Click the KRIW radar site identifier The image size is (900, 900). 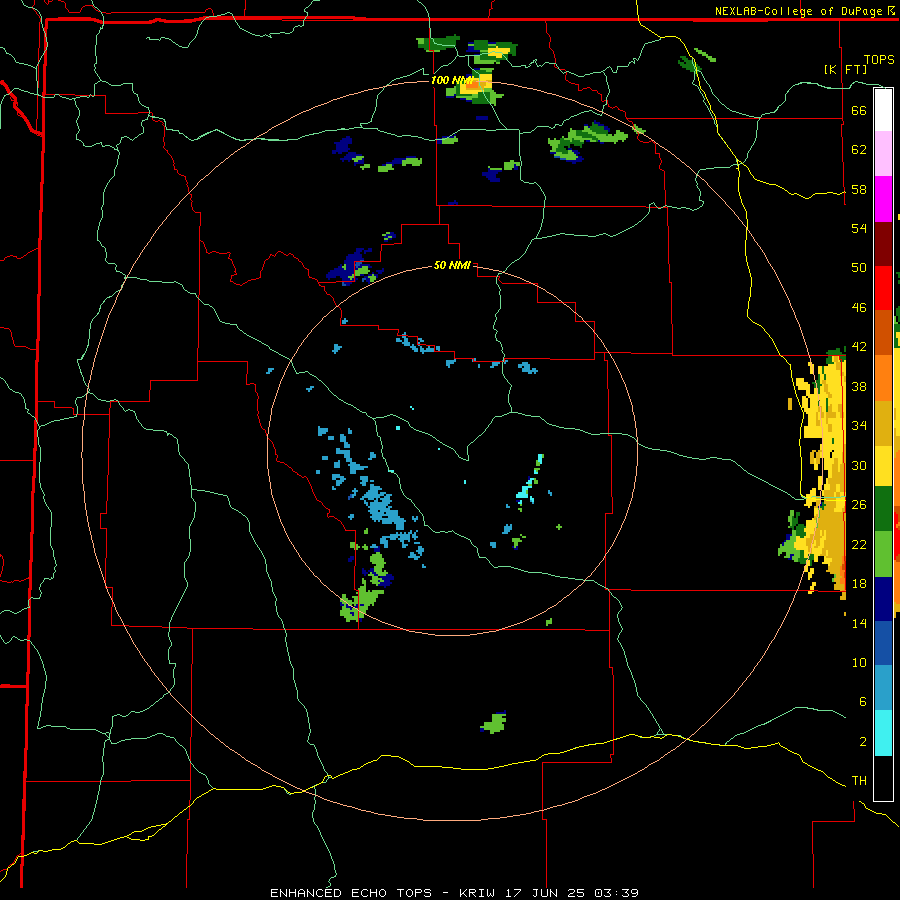[476, 893]
